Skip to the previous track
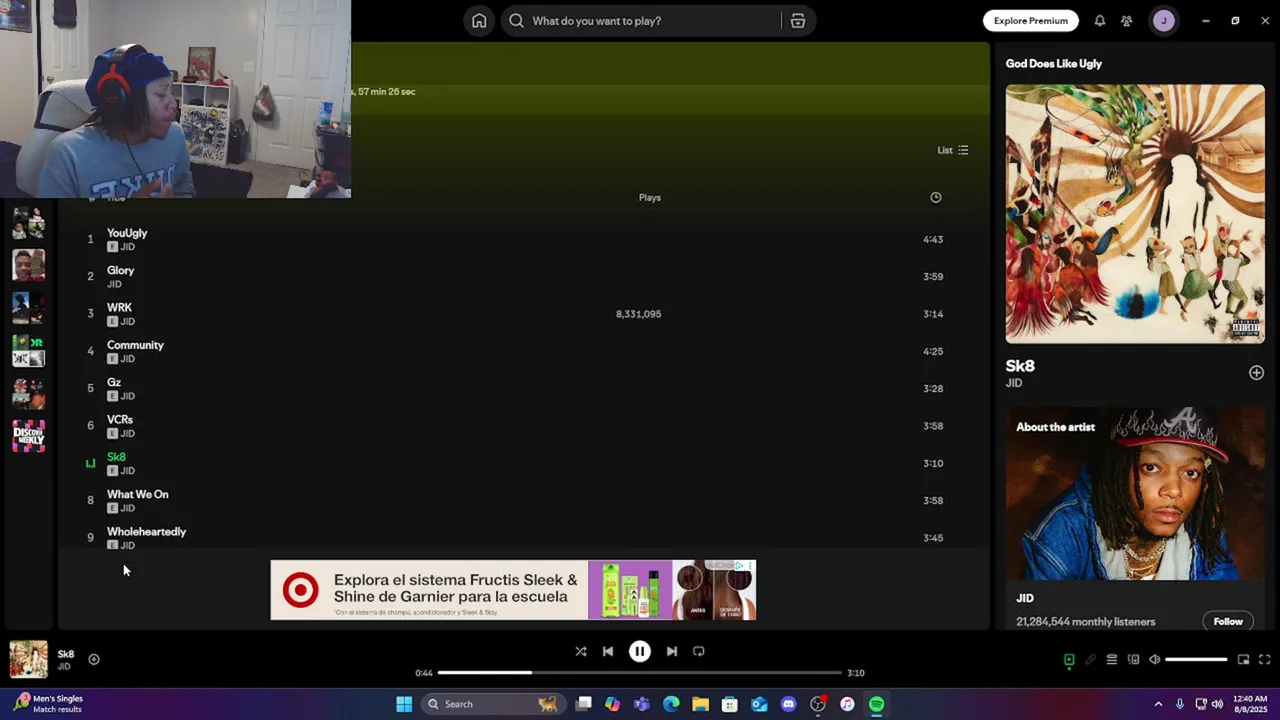 (608, 652)
